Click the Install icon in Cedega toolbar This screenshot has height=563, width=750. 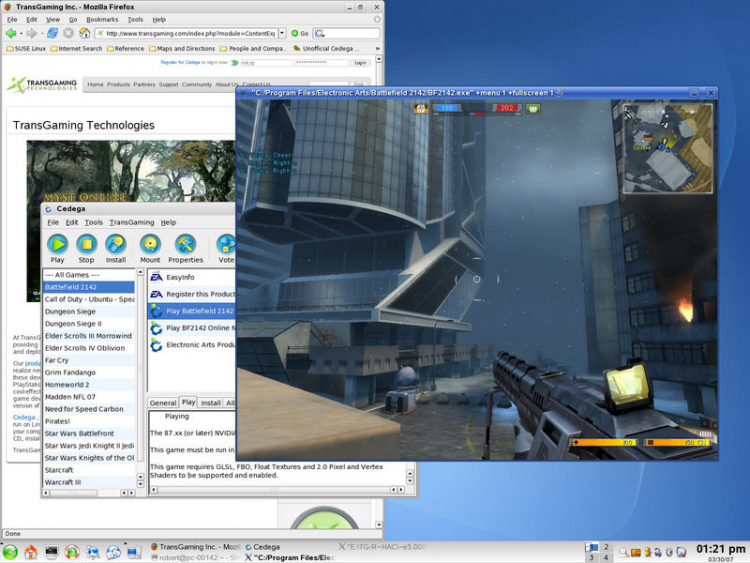click(116, 244)
